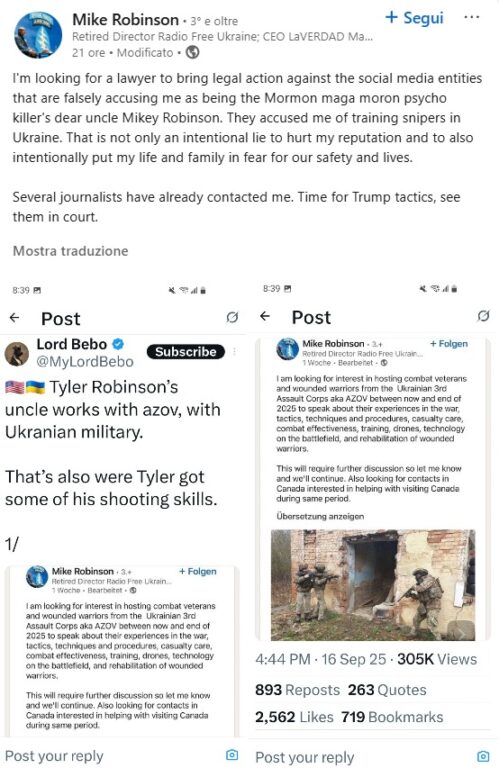Image resolution: width=499 pixels, height=768 pixels.
Task: Open the Übersetzung anzeigen link
Action: pyautogui.click(x=320, y=516)
